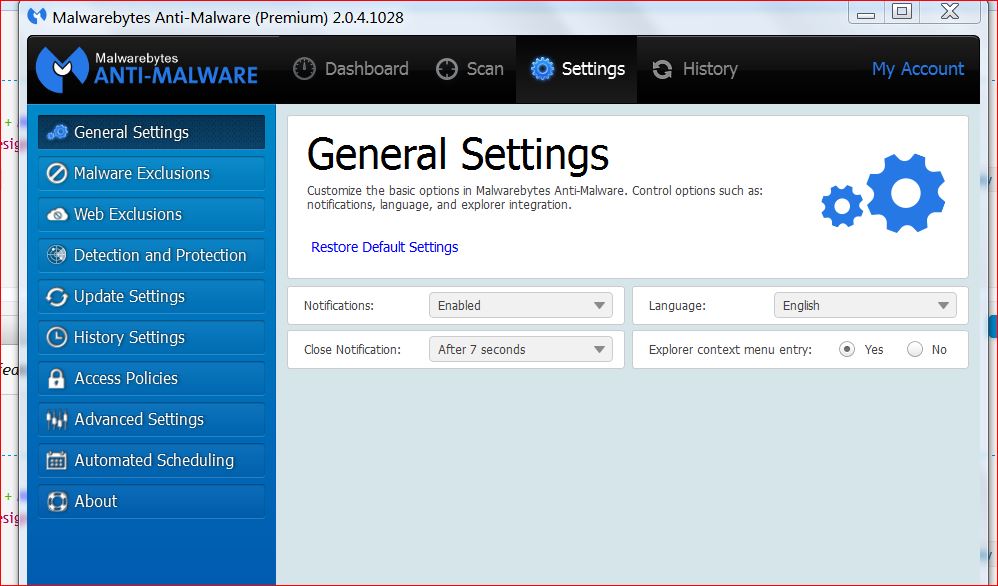Minimize the Malwarebytes window

tap(866, 13)
